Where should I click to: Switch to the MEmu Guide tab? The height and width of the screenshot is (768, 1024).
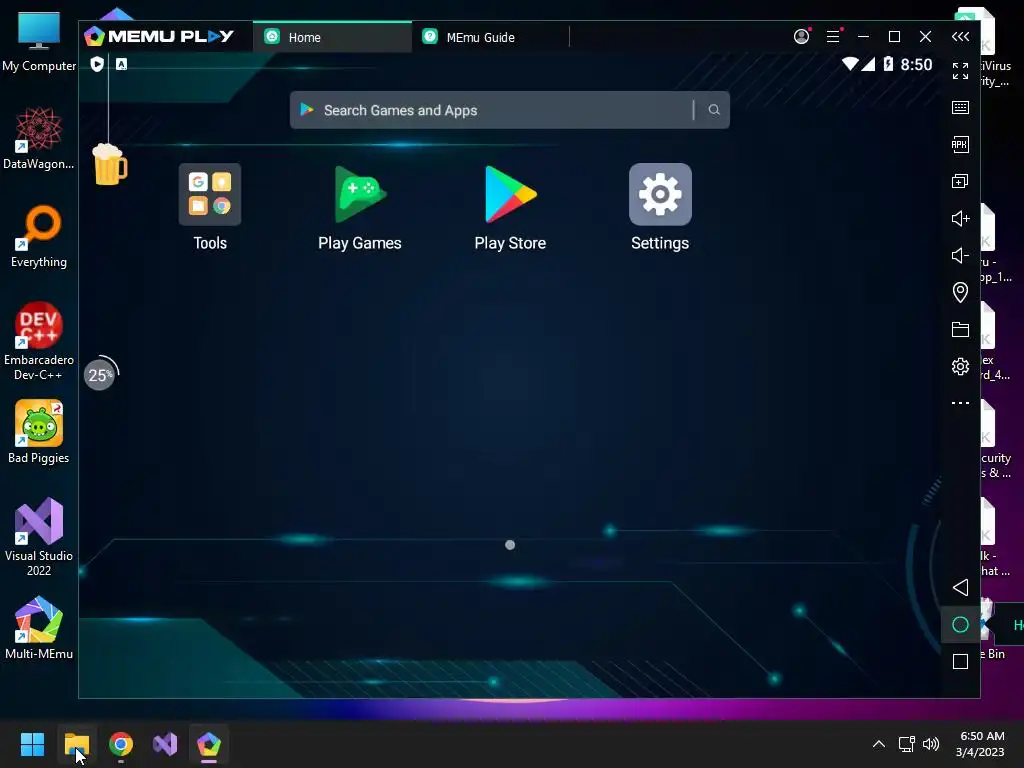click(x=490, y=37)
